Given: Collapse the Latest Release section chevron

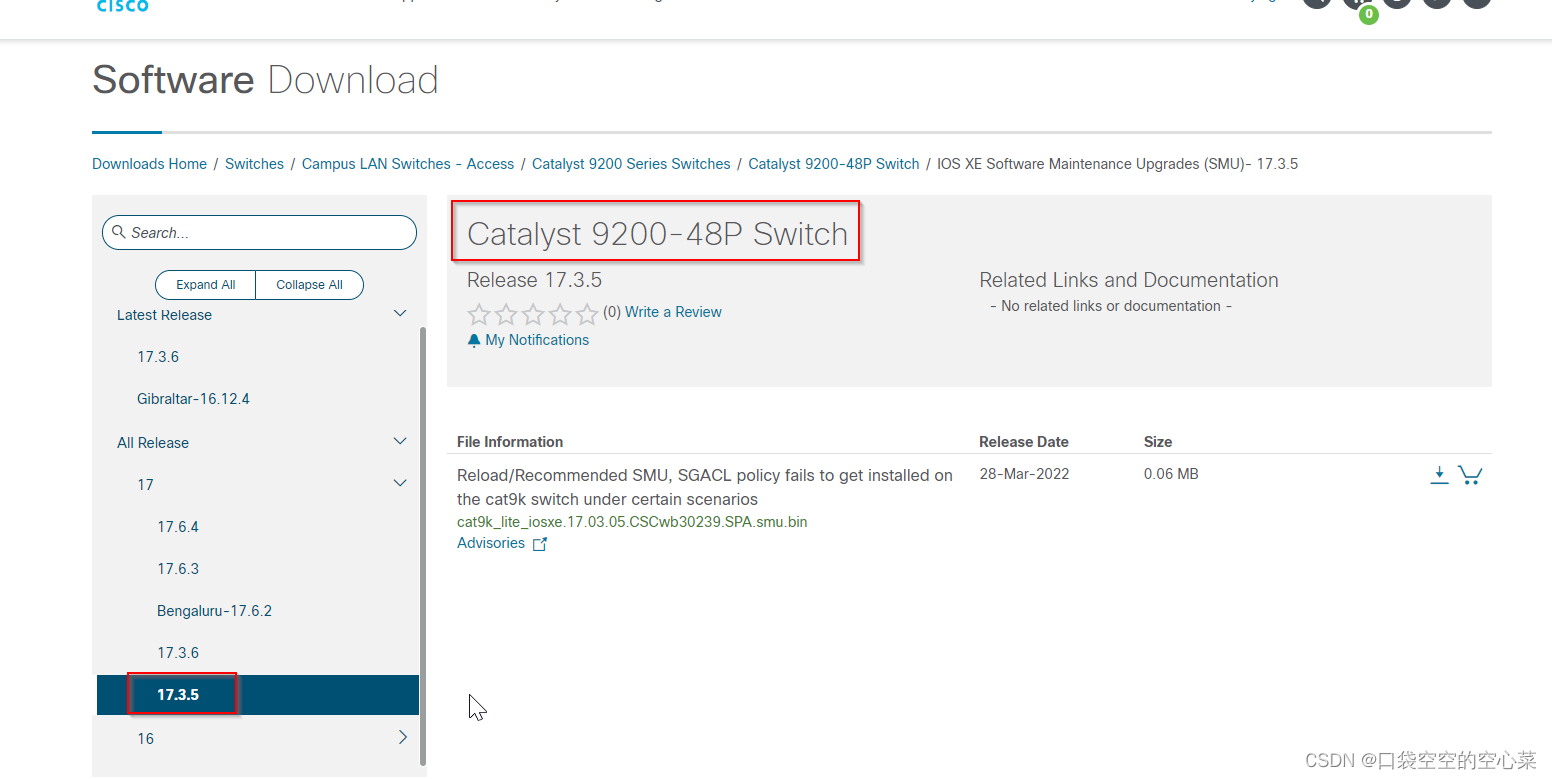Looking at the screenshot, I should pyautogui.click(x=400, y=314).
